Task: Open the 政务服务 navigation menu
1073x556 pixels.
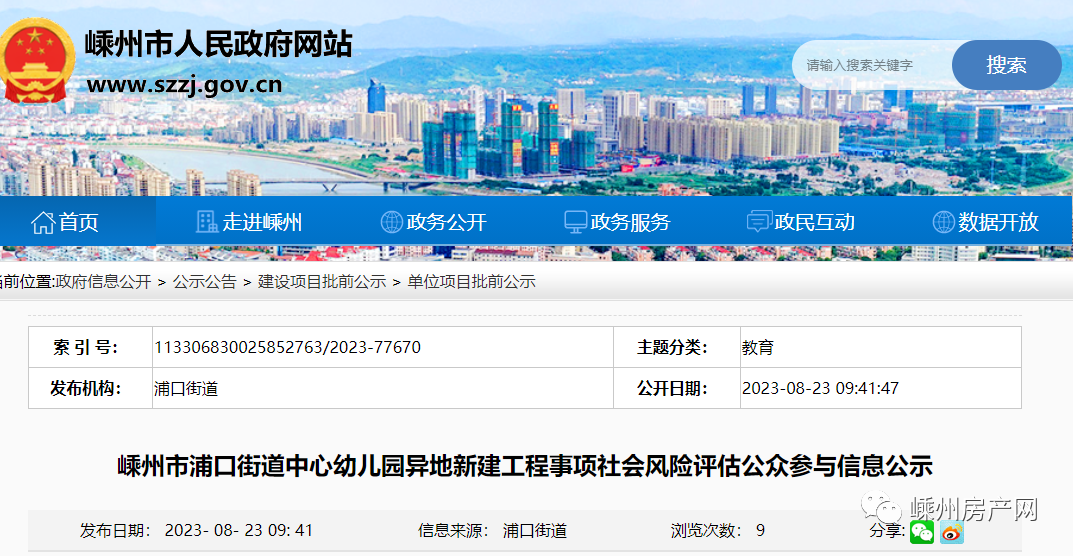Action: (x=630, y=222)
